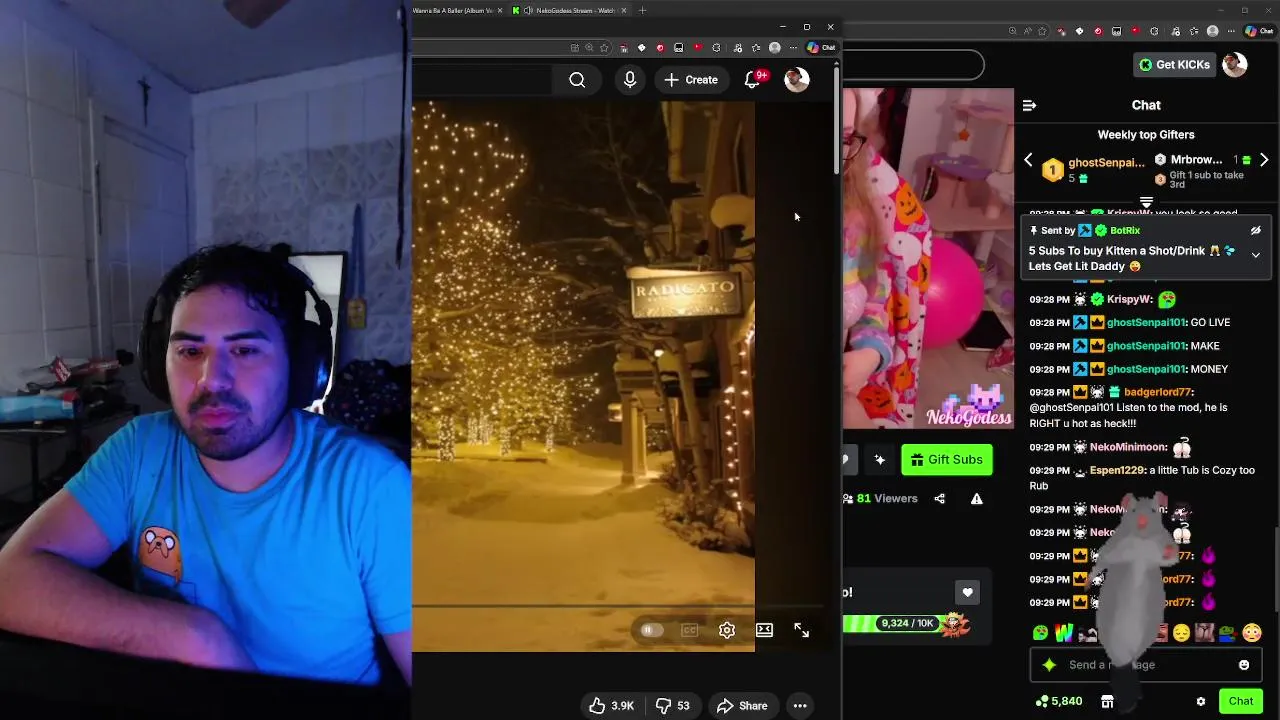
Task: Dislike the YouTube video (53)
Action: [x=673, y=706]
